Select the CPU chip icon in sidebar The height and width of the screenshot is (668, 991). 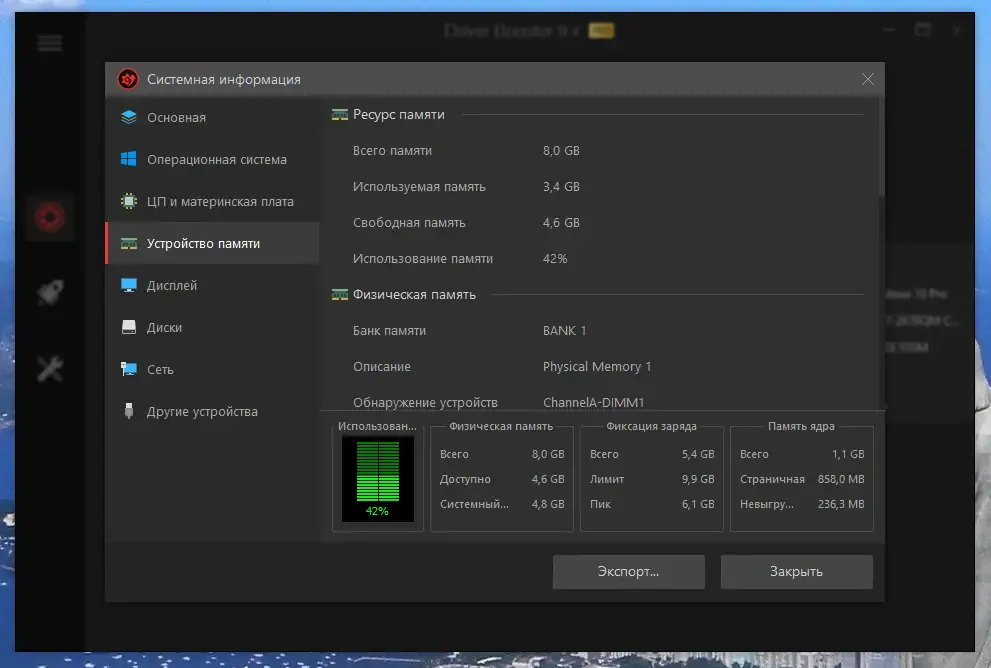[x=129, y=201]
